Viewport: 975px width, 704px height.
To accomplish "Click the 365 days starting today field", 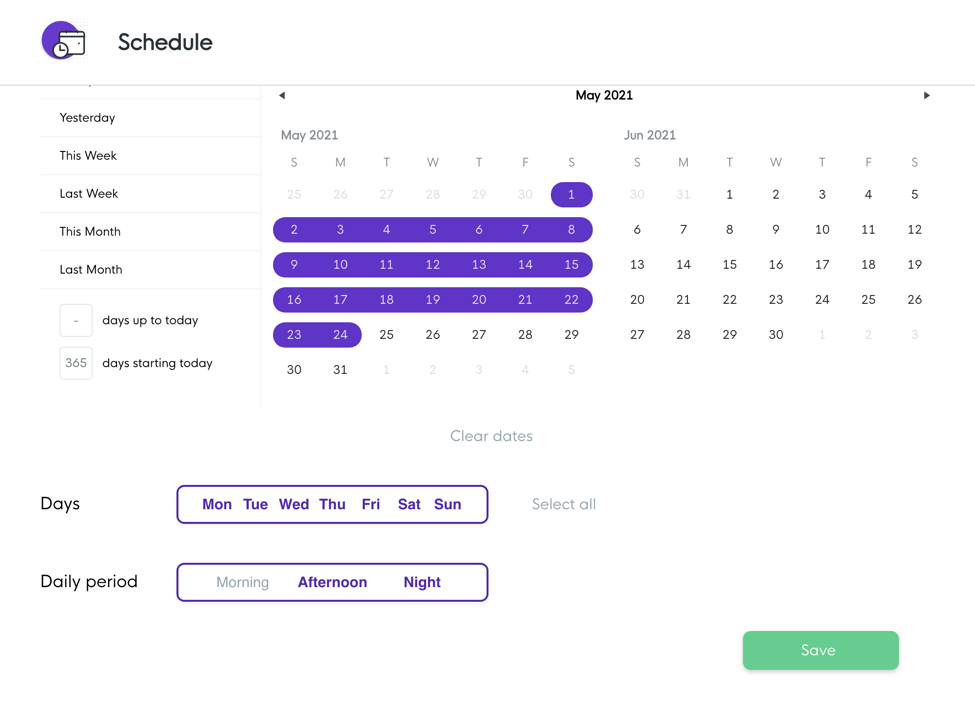I will (x=76, y=363).
